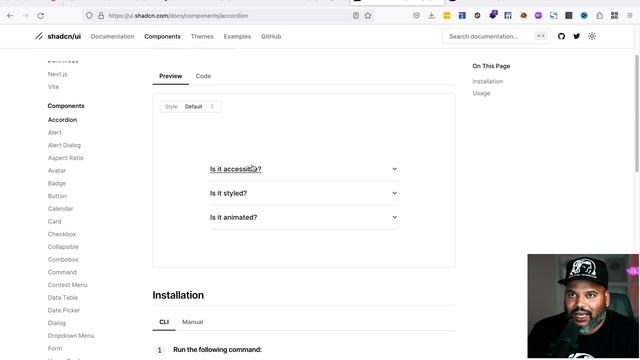Open Context Menu in the sidebar
Viewport: 640px width, 360px height.
tap(67, 284)
